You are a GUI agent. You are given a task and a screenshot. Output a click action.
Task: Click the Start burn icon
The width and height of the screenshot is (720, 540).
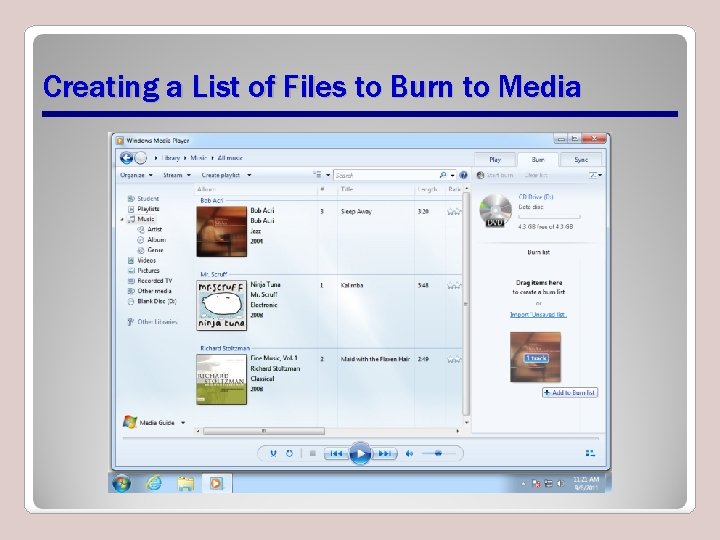click(x=480, y=175)
